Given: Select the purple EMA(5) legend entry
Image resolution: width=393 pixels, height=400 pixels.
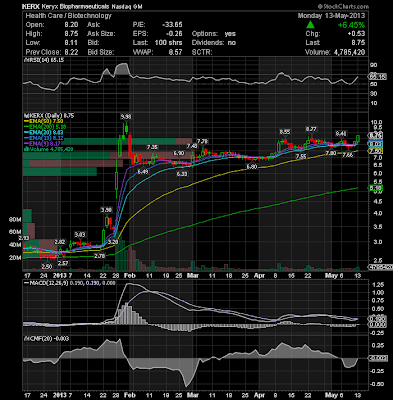Looking at the screenshot, I should pyautogui.click(x=43, y=144).
